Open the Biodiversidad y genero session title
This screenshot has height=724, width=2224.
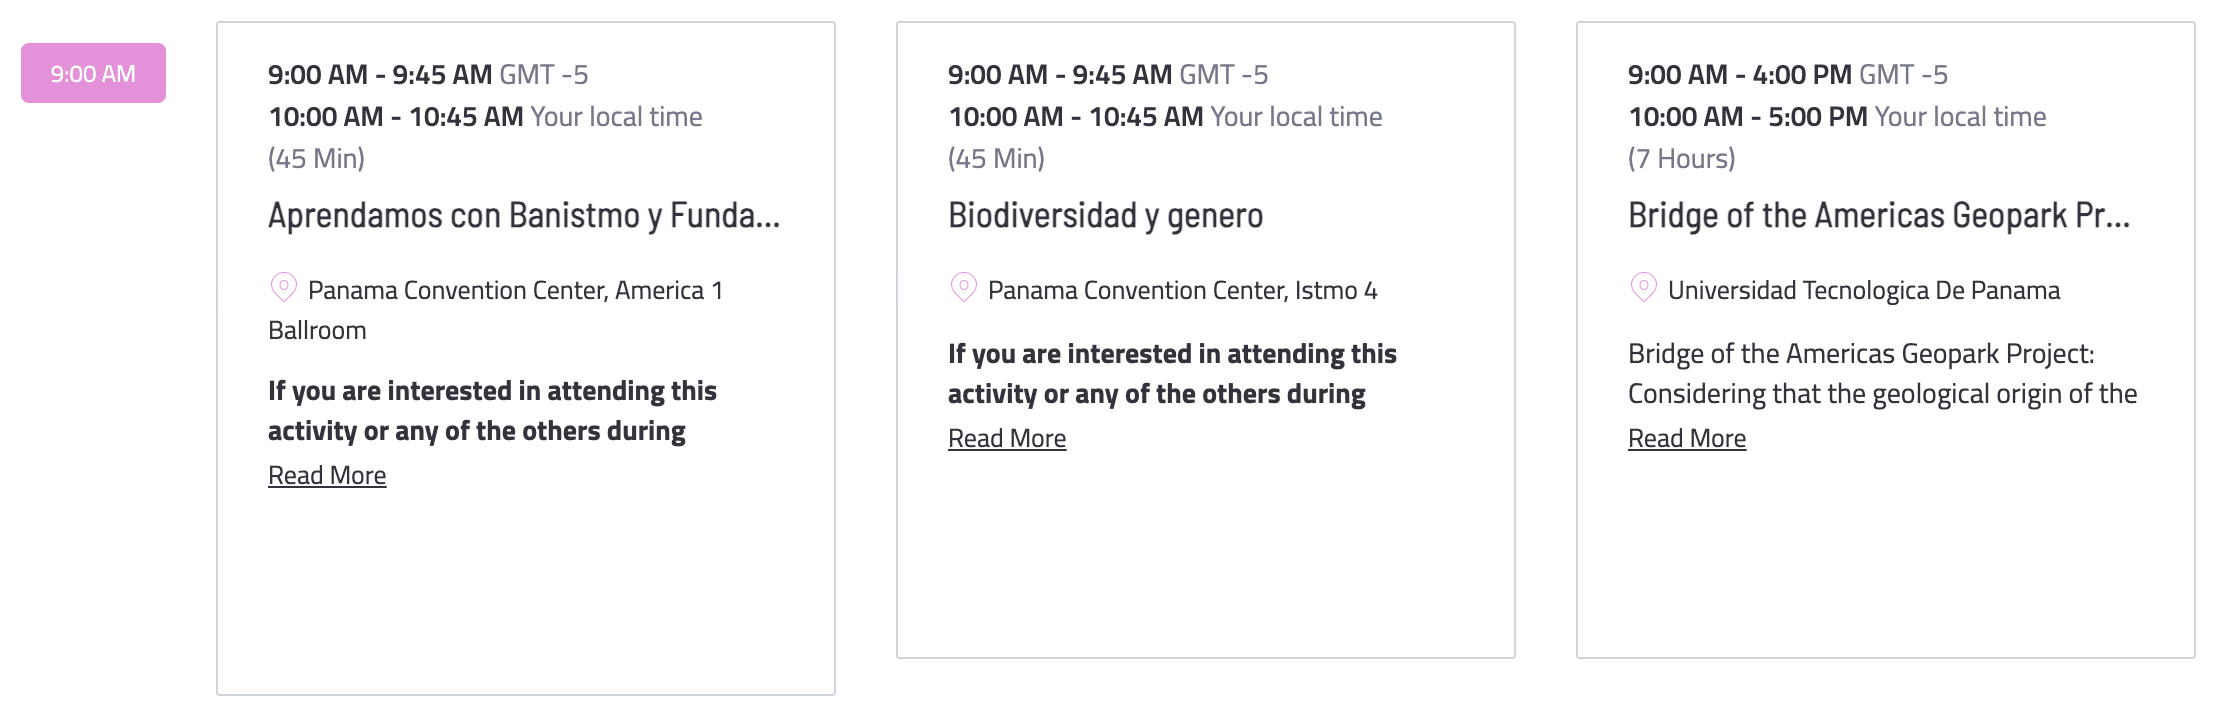(1106, 215)
